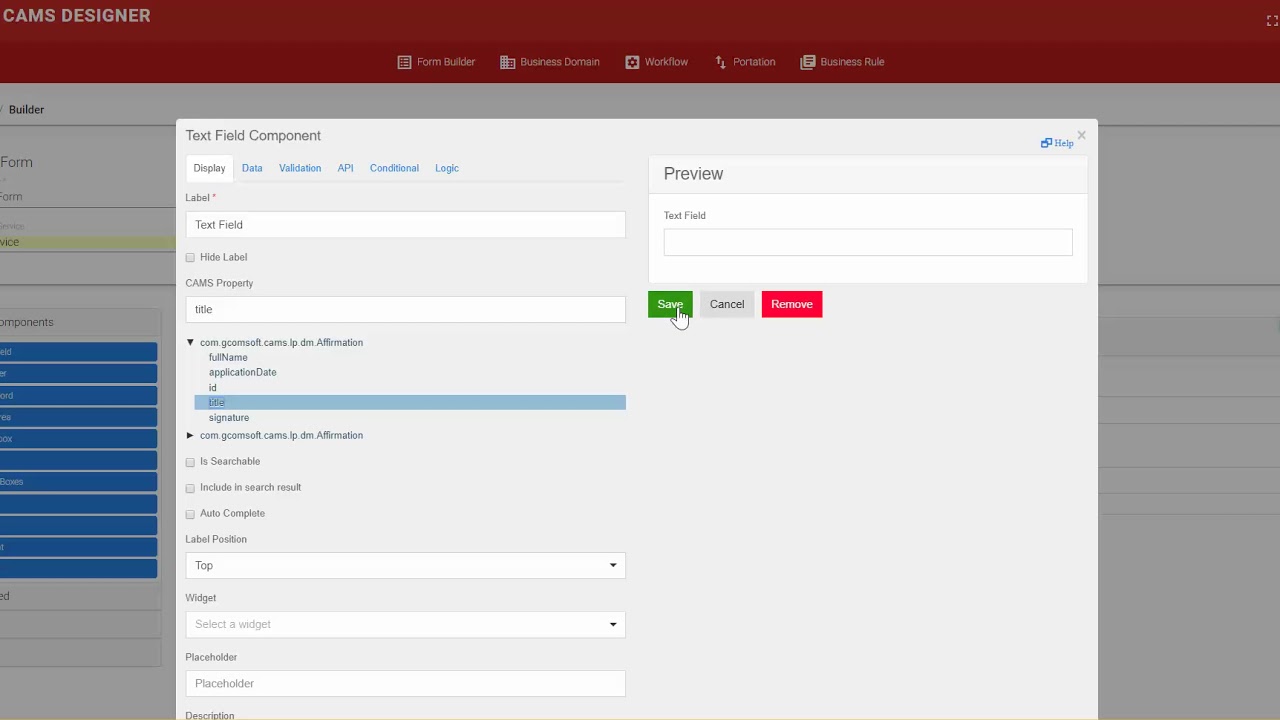Open the Business Domain menu

click(x=550, y=62)
